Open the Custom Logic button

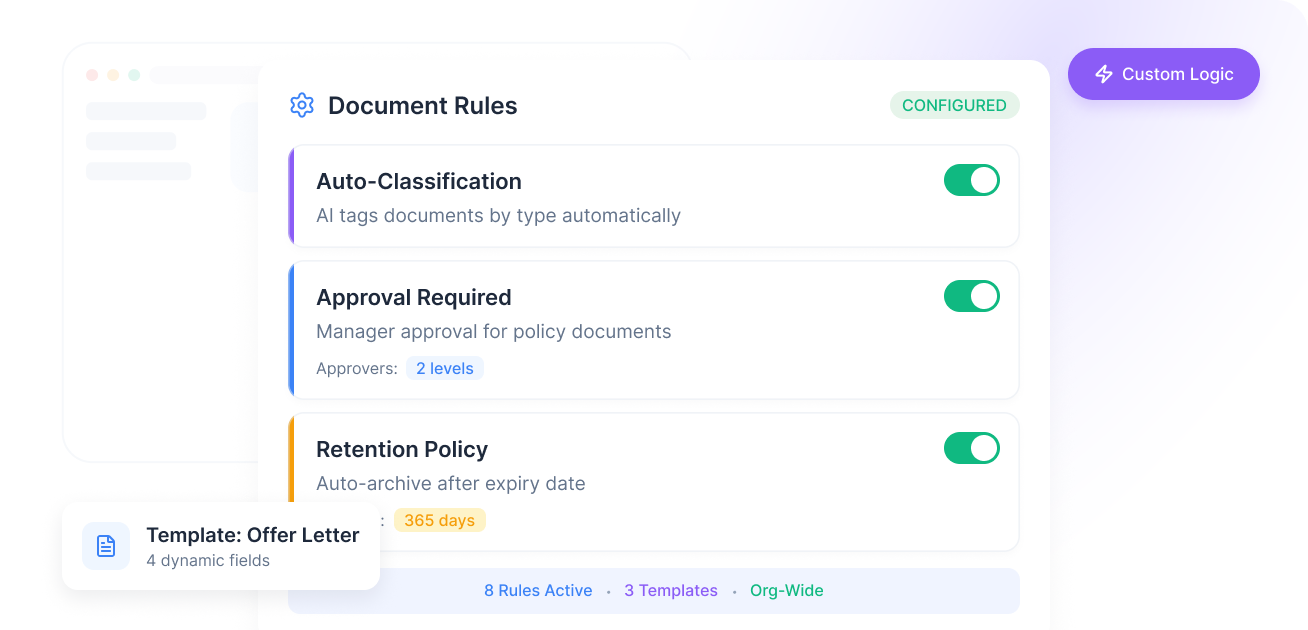(1164, 74)
